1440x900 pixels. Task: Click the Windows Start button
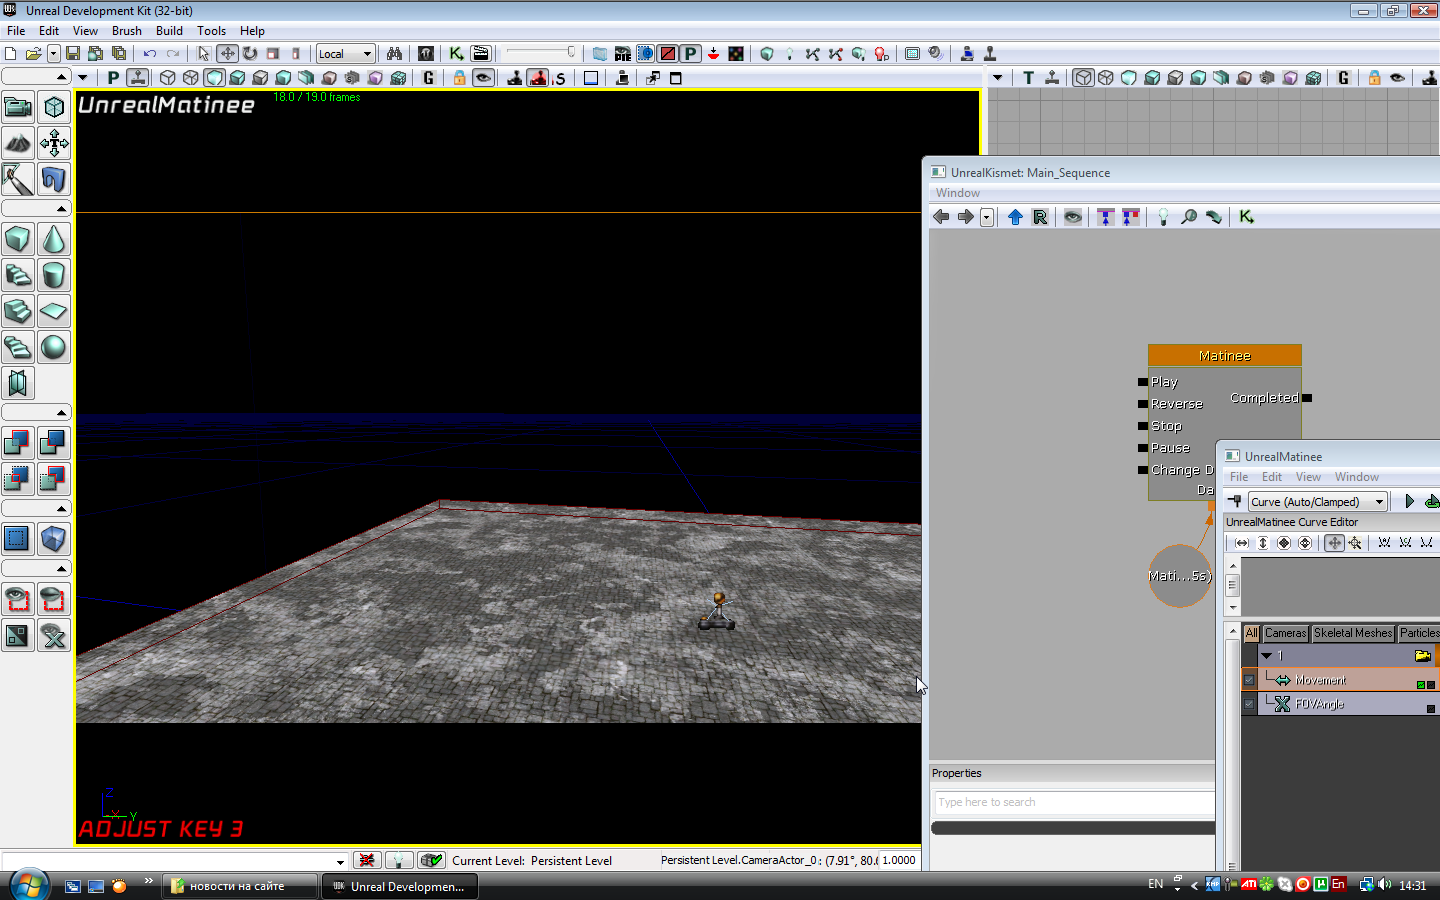(x=29, y=885)
